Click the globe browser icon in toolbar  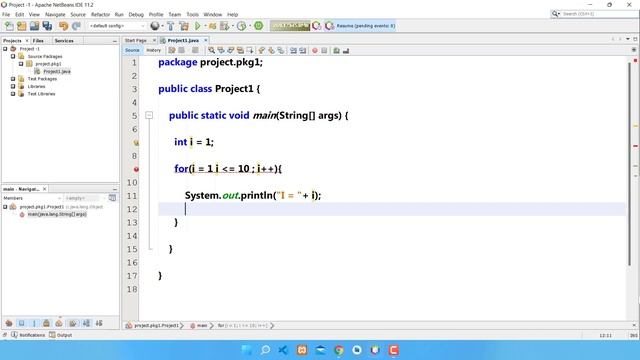(155, 26)
